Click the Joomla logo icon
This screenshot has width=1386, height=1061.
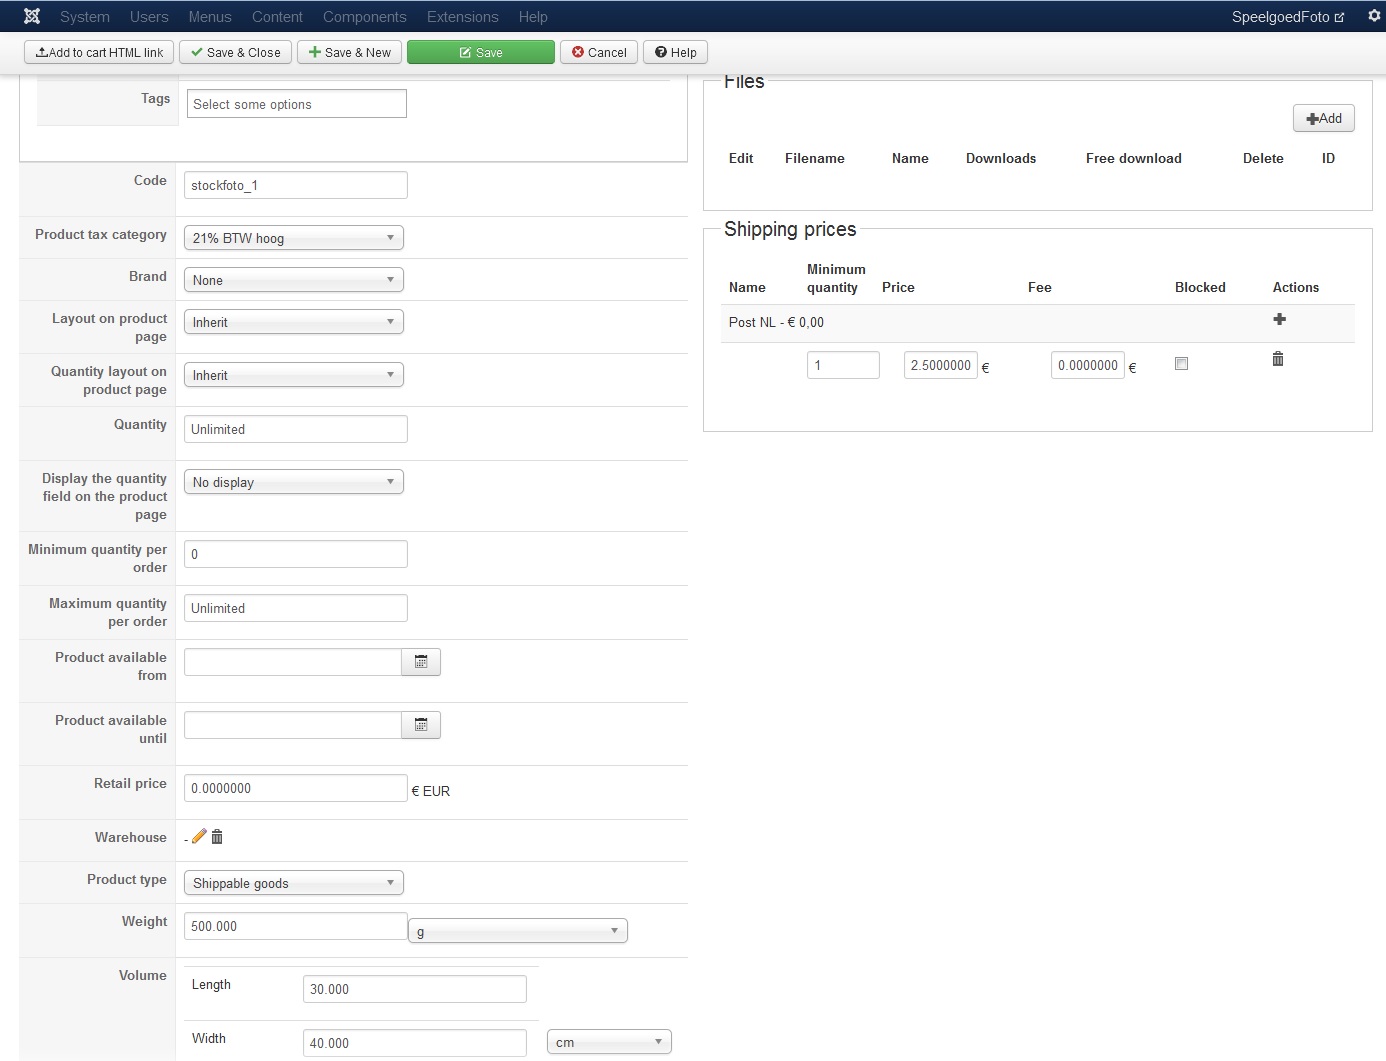pyautogui.click(x=32, y=16)
